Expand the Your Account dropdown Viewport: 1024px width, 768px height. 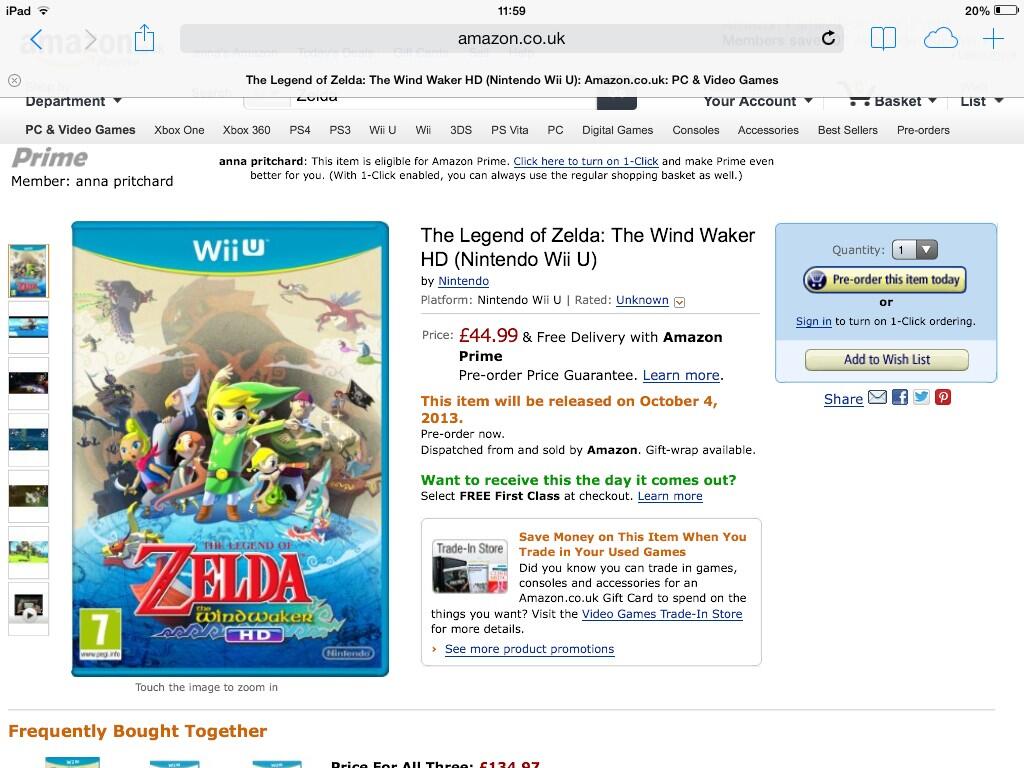tap(758, 101)
